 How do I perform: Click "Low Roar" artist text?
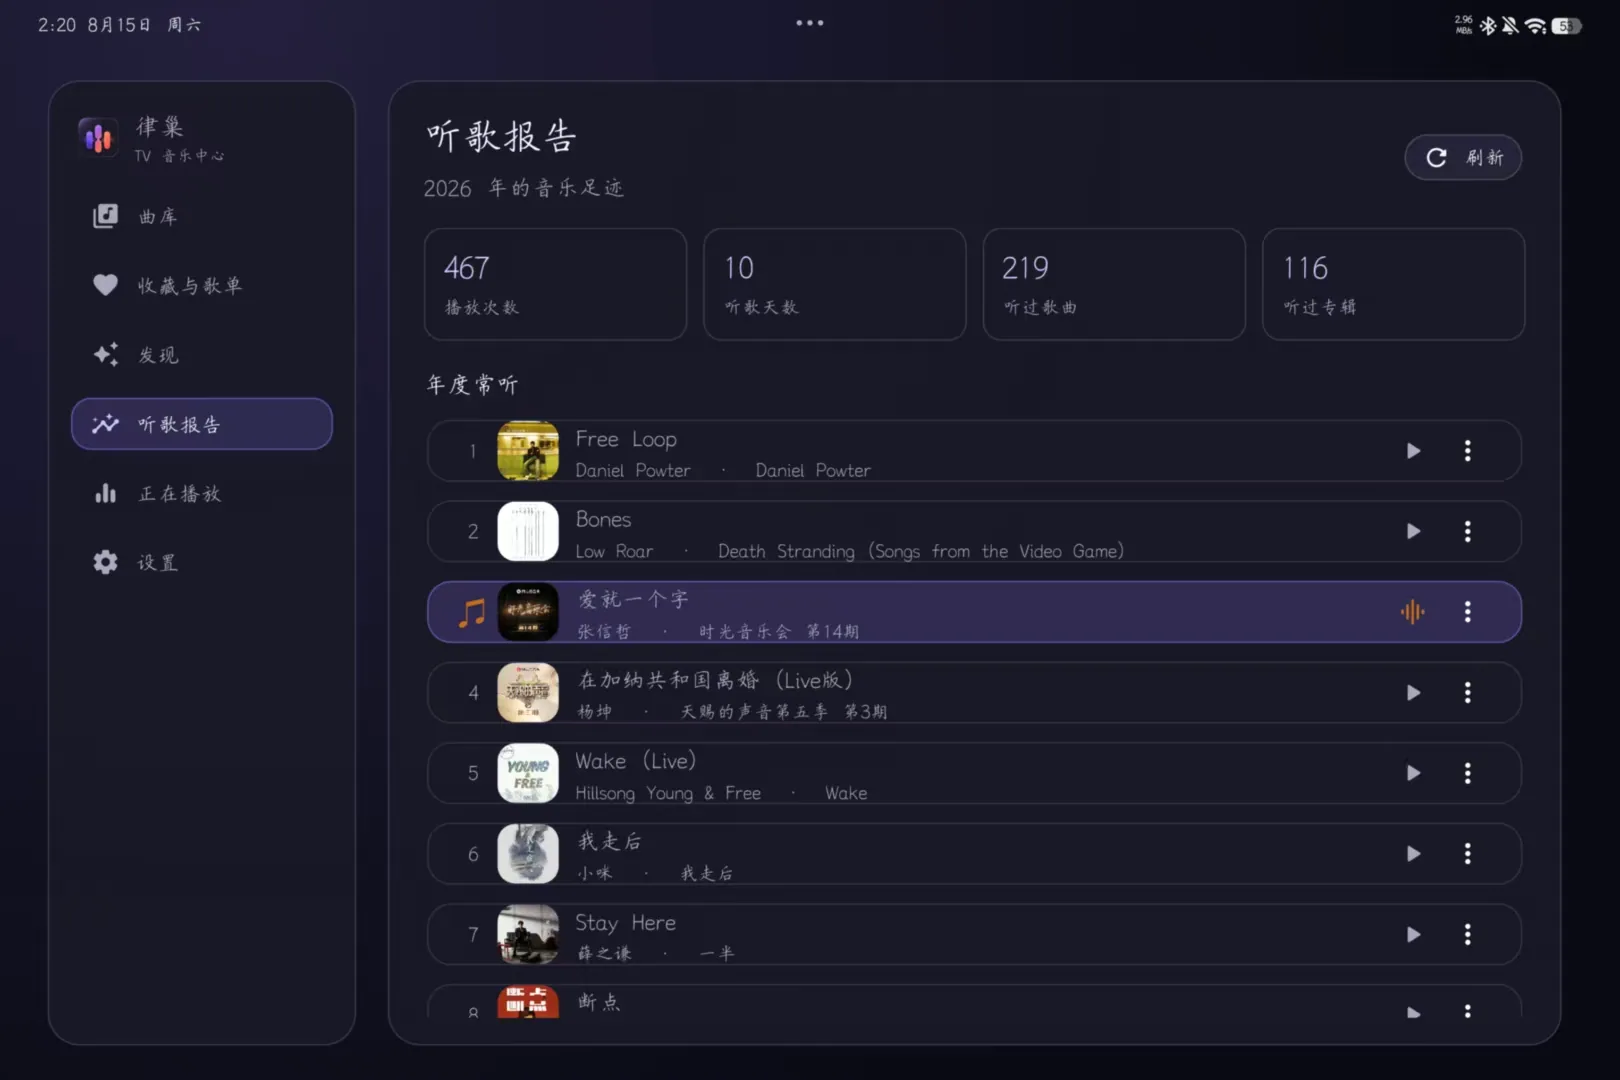pos(614,551)
